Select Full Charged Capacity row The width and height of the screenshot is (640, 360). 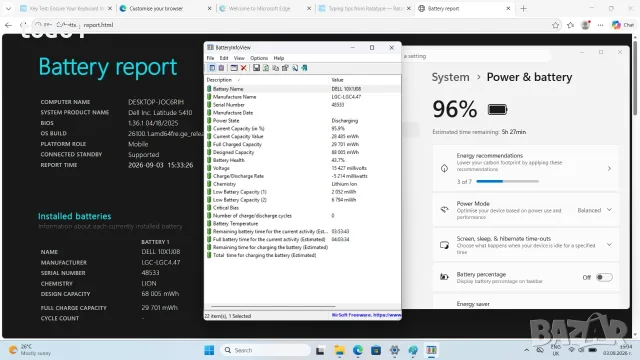[x=303, y=144]
